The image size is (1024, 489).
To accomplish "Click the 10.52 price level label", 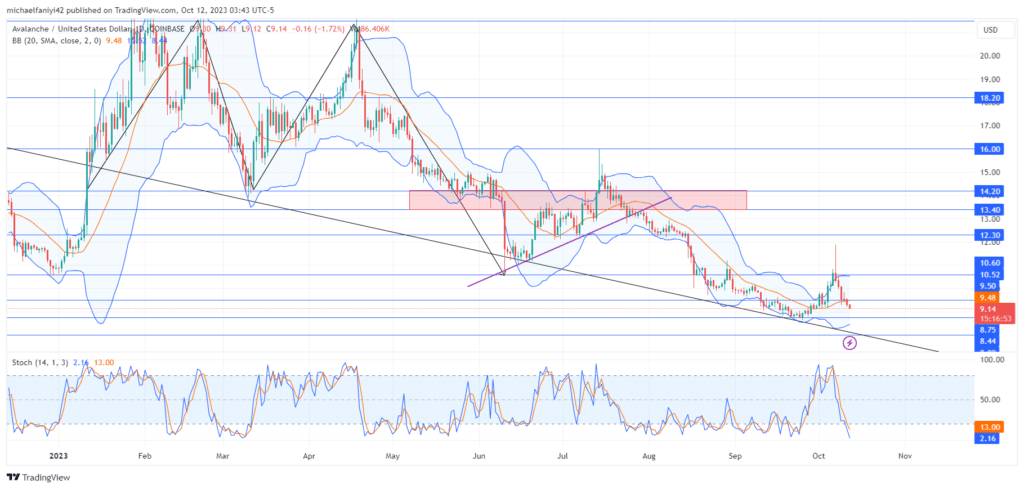I will pyautogui.click(x=991, y=274).
